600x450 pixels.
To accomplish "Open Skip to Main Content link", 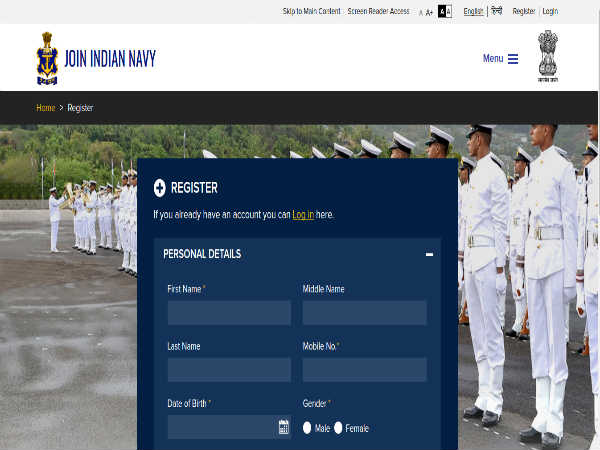I will pos(311,11).
